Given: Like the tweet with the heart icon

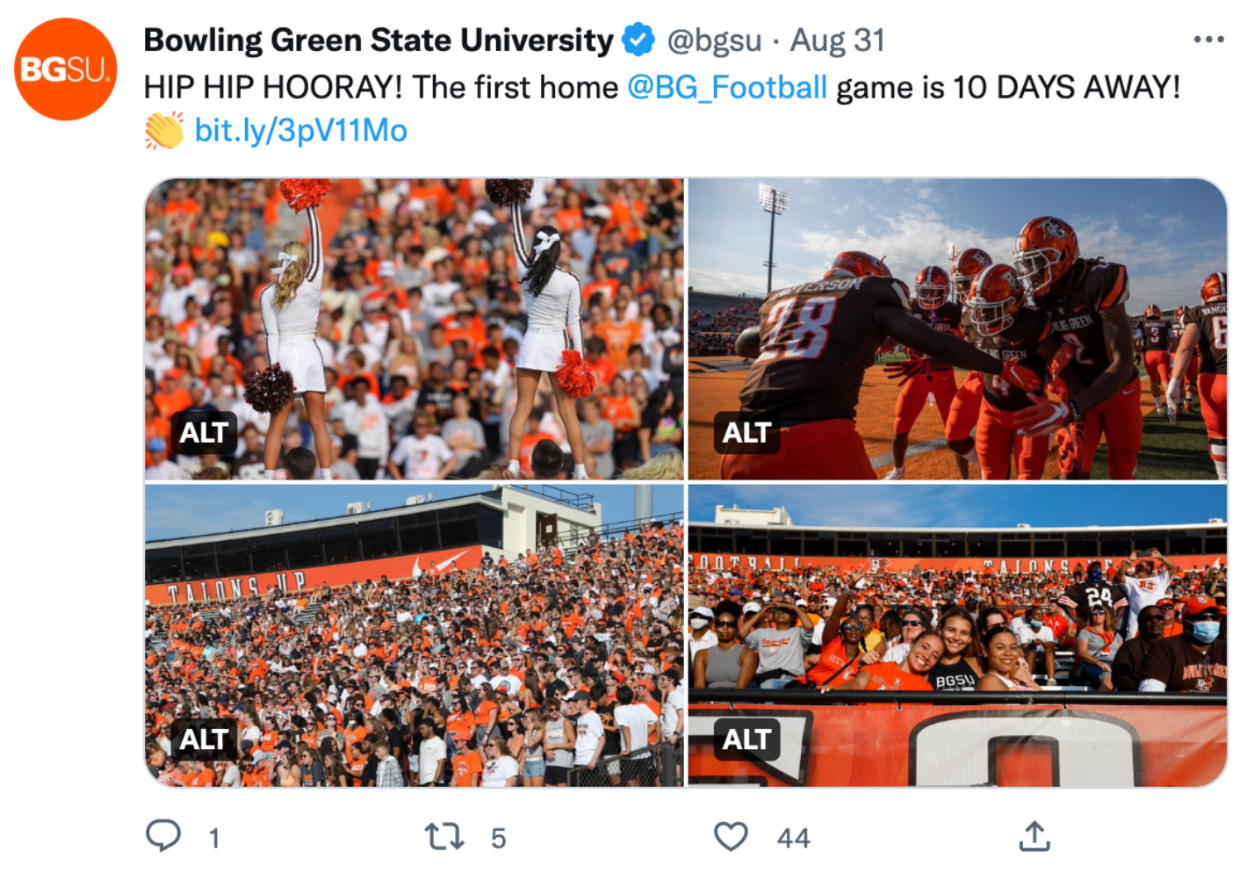Looking at the screenshot, I should 731,836.
